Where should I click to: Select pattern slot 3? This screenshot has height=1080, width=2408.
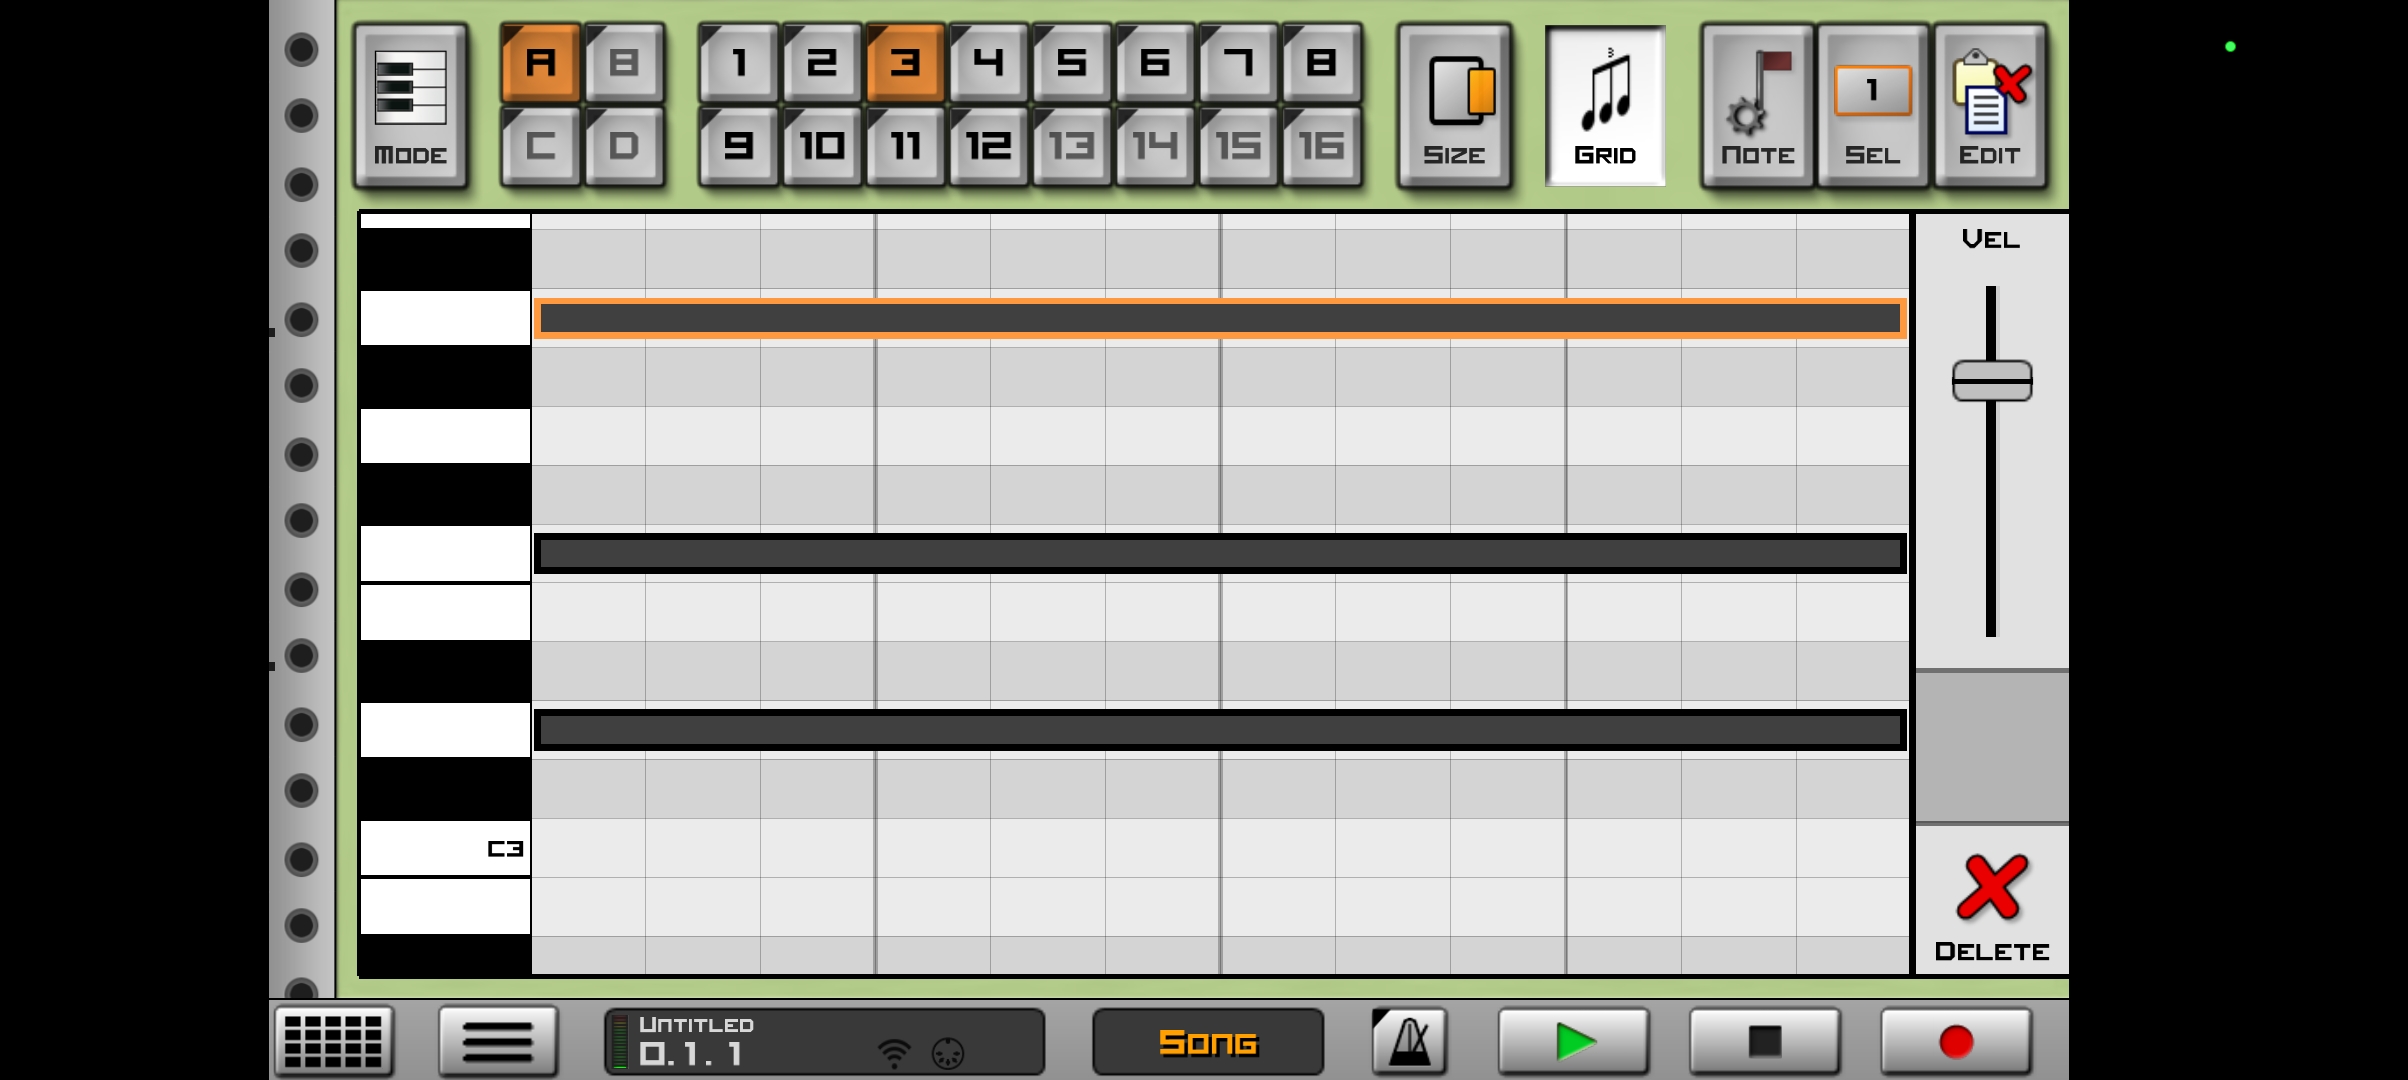pos(905,63)
